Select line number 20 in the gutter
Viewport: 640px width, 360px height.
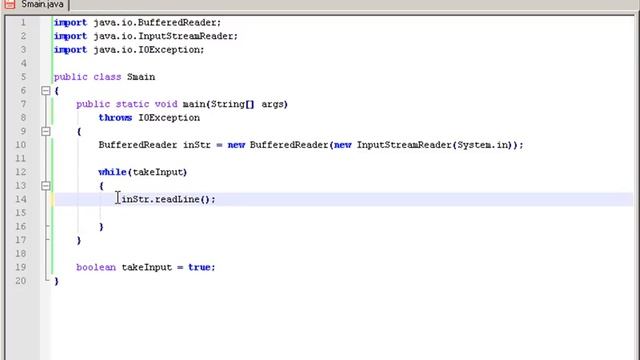[x=21, y=281]
